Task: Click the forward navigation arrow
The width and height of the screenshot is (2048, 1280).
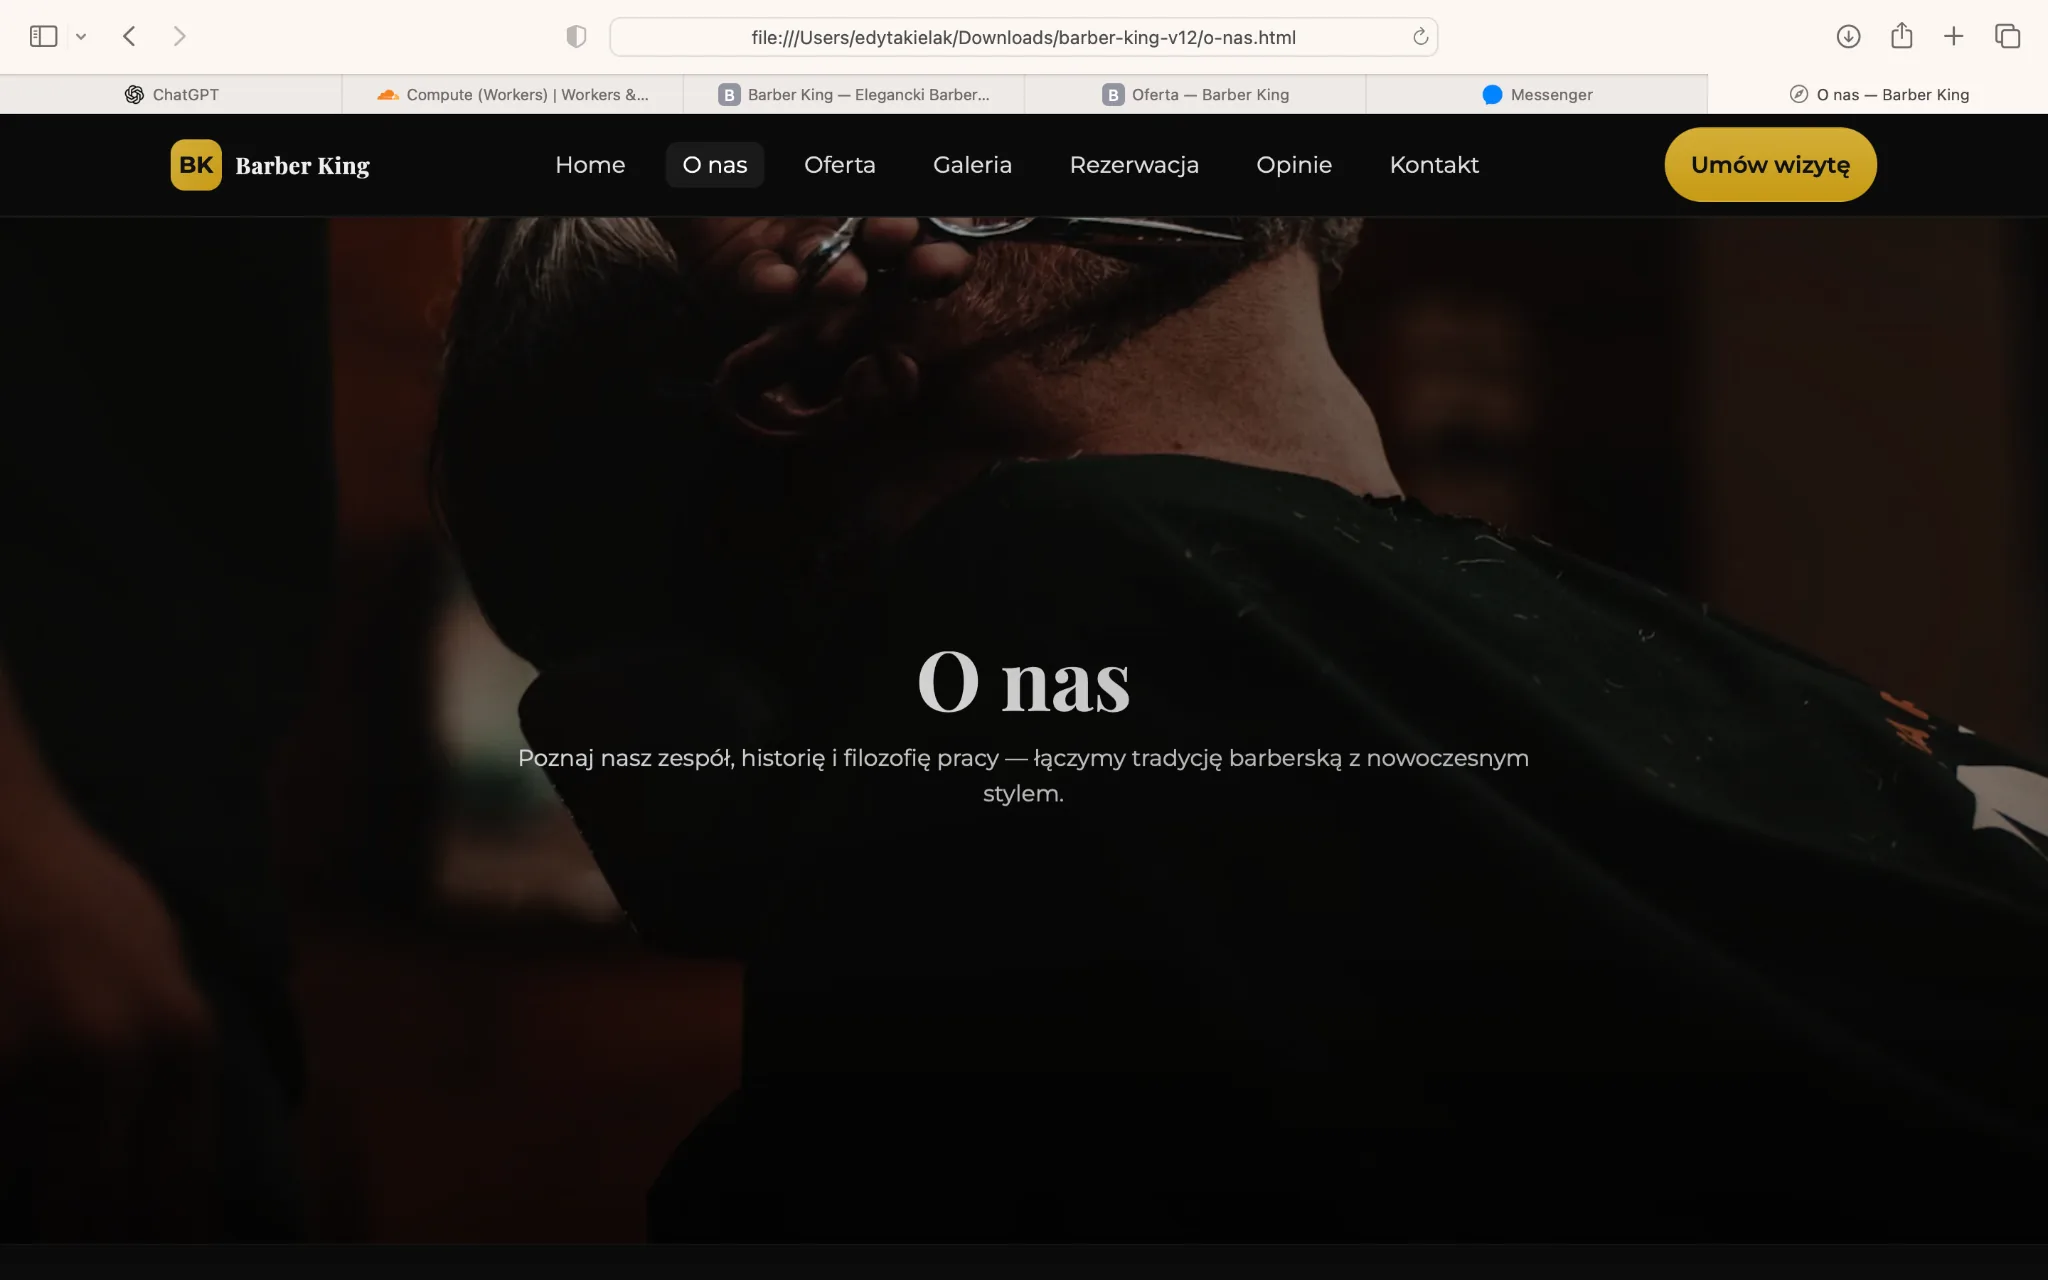Action: click(179, 37)
